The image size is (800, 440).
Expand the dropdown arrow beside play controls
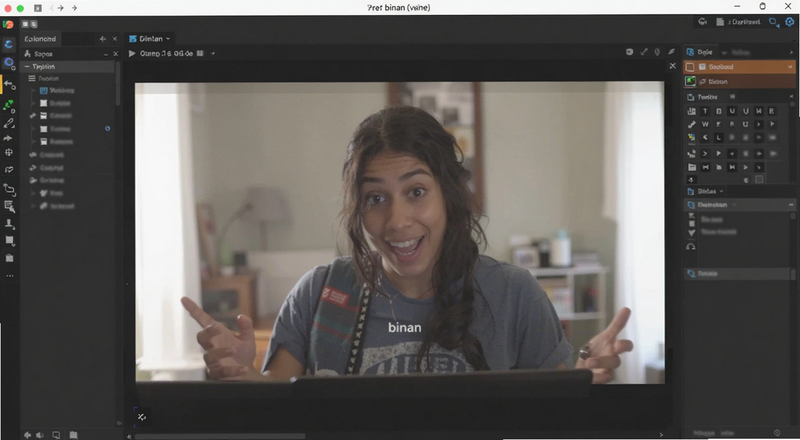tap(213, 53)
